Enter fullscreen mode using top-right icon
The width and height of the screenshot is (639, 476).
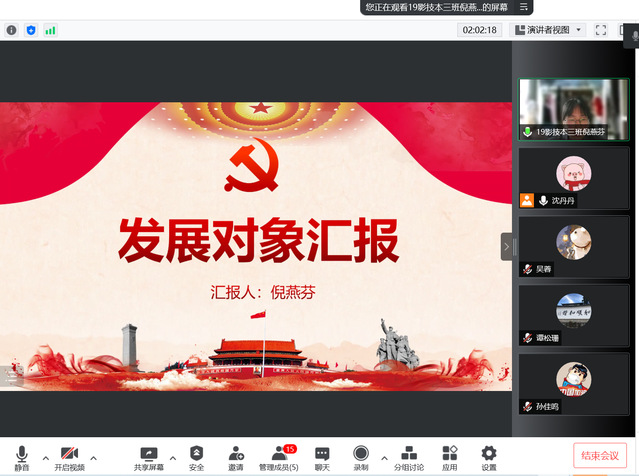click(x=601, y=30)
